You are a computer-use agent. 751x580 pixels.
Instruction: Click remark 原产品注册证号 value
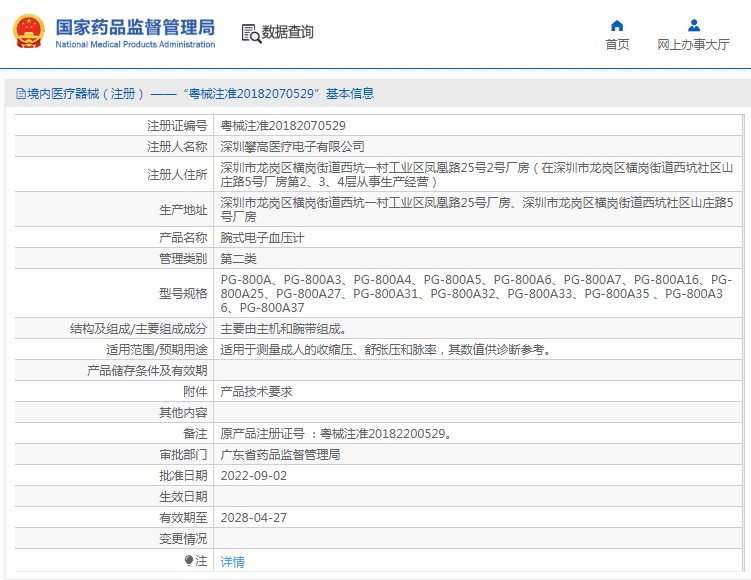(x=335, y=434)
